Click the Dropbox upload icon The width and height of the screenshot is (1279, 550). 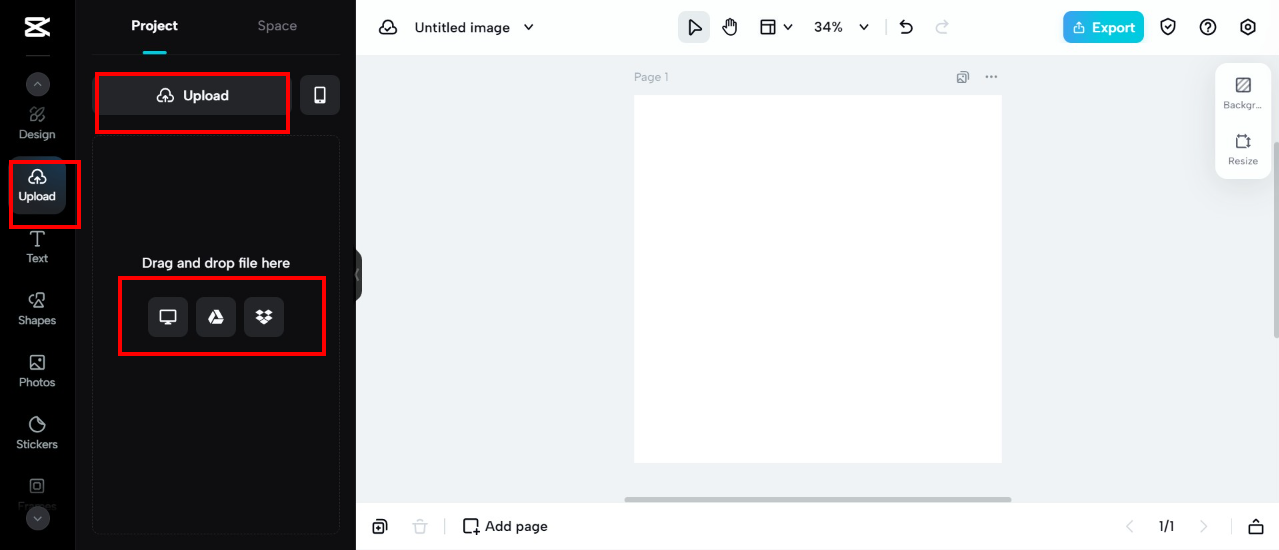pos(264,317)
